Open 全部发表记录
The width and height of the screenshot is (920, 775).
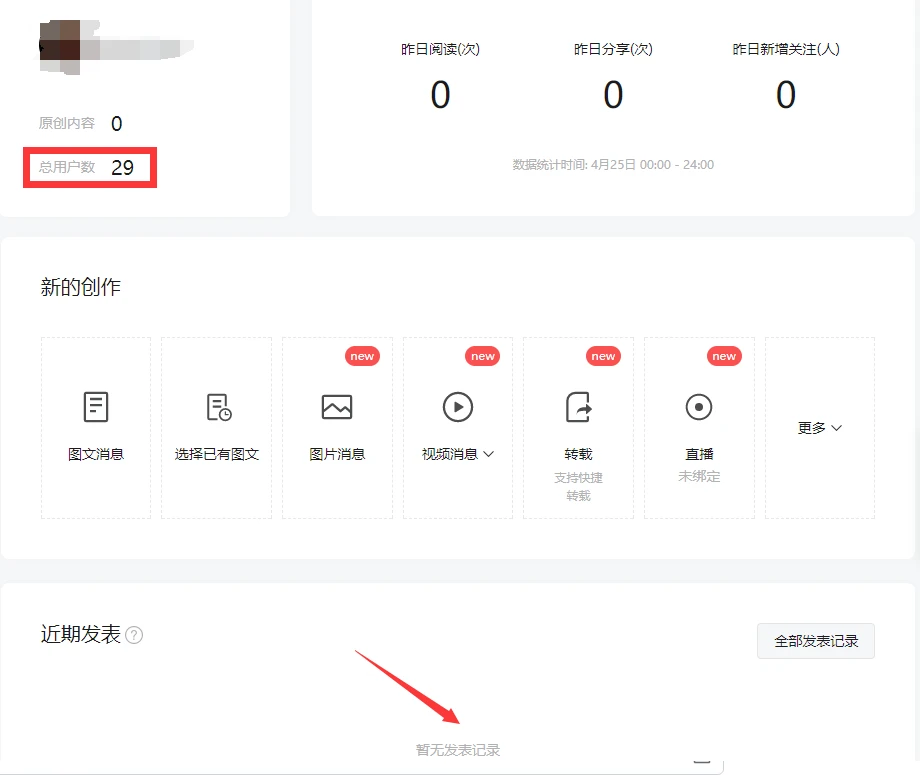click(x=816, y=641)
